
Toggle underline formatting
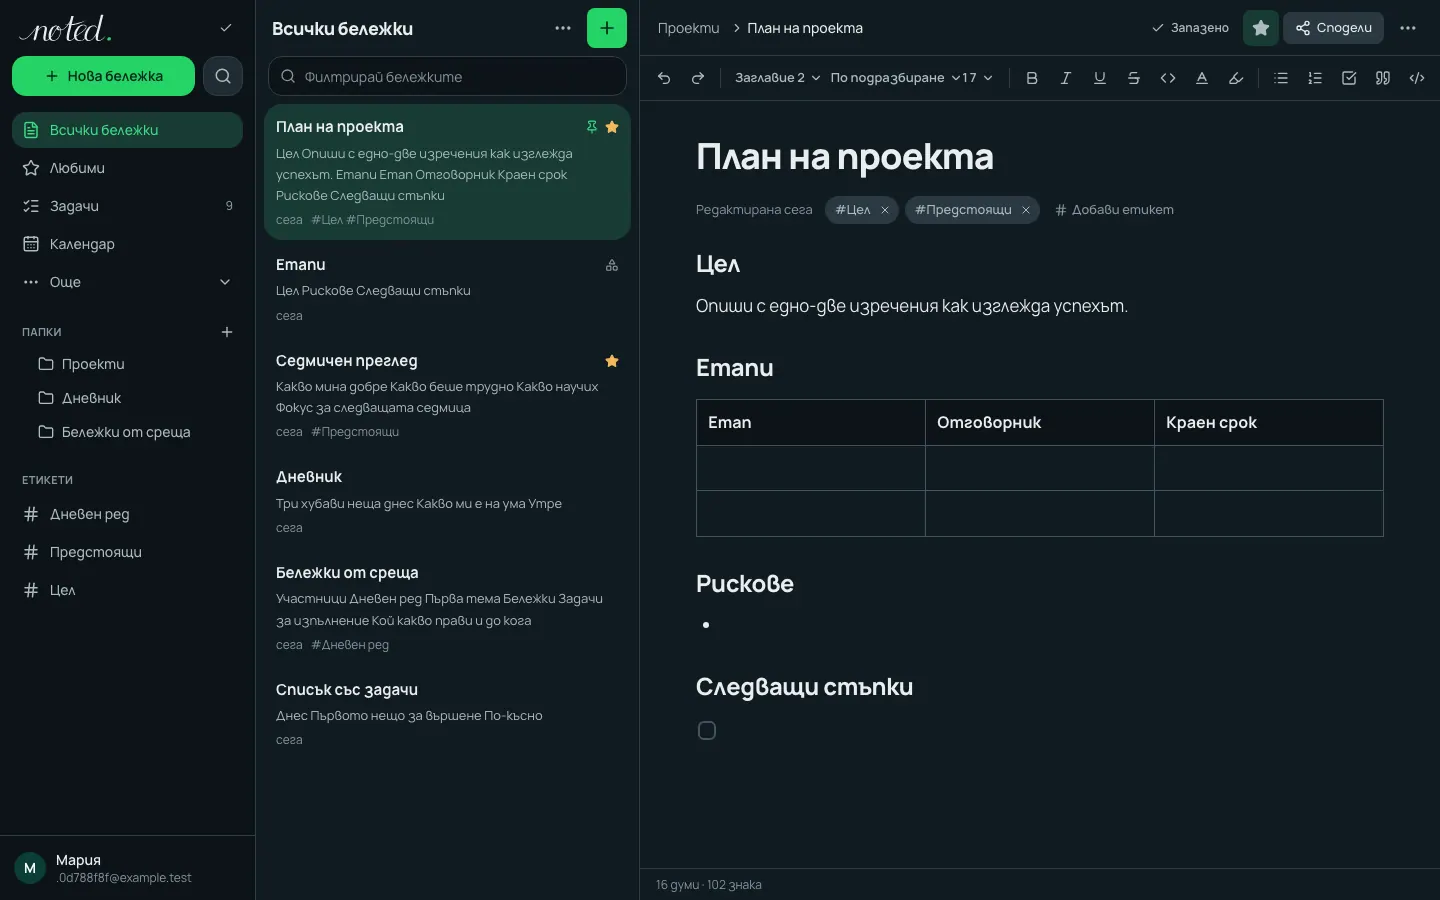tap(1100, 78)
